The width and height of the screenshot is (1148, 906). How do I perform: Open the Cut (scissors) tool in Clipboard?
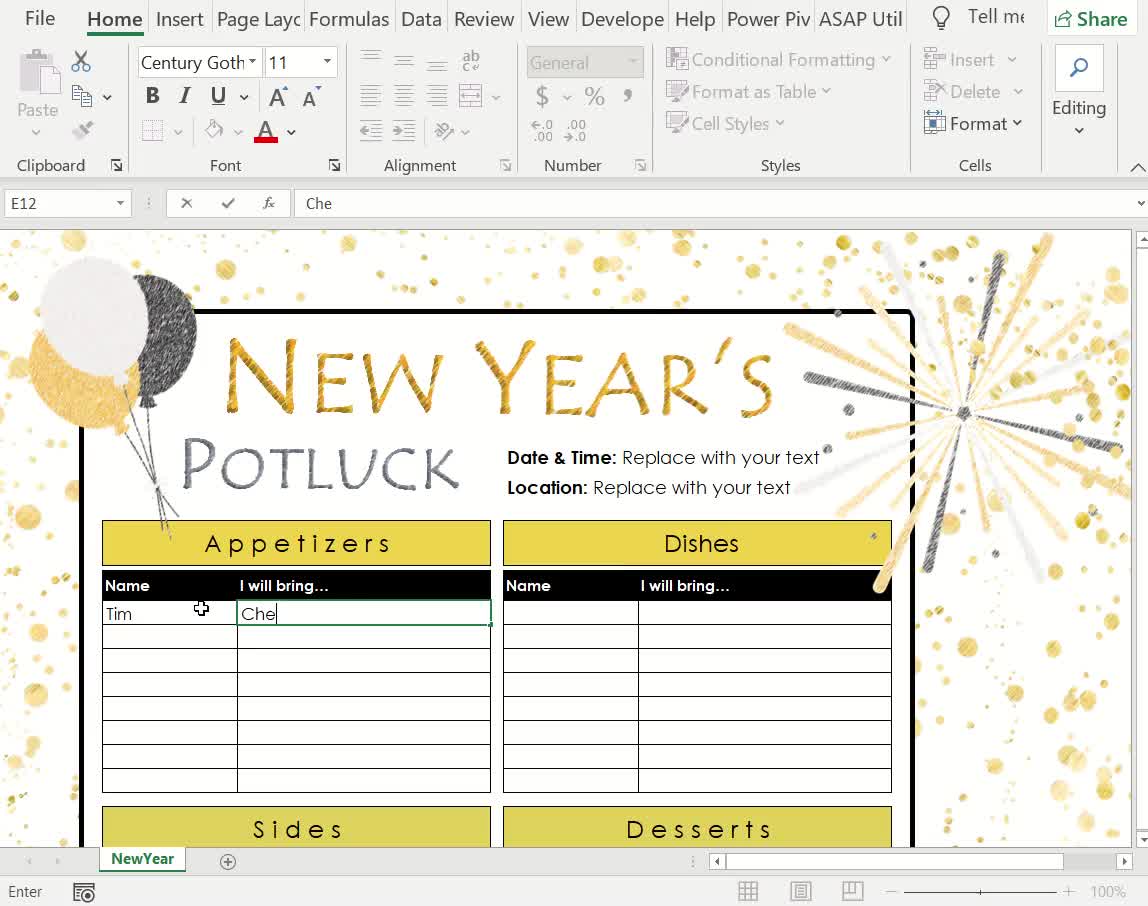tap(82, 62)
